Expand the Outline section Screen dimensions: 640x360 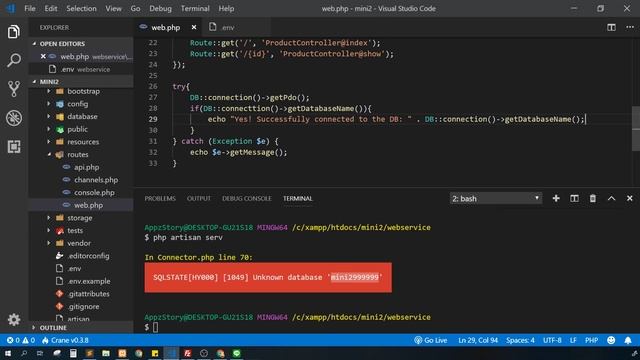(x=82, y=328)
